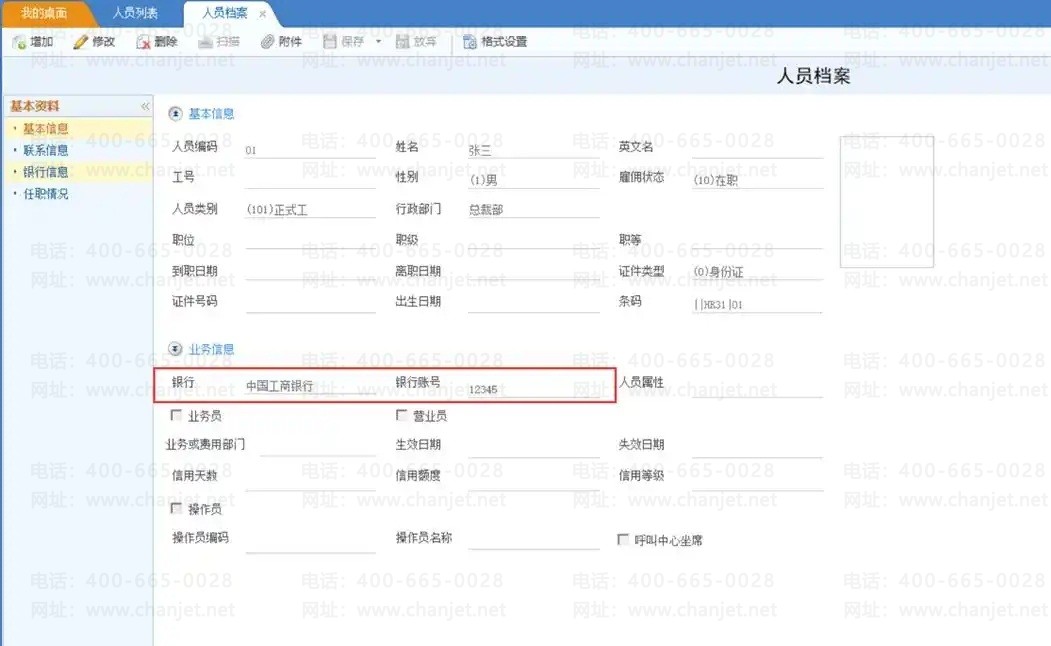Open the dropdown arrow next to 保存
Viewport: 1051px width, 646px height.
pos(378,42)
